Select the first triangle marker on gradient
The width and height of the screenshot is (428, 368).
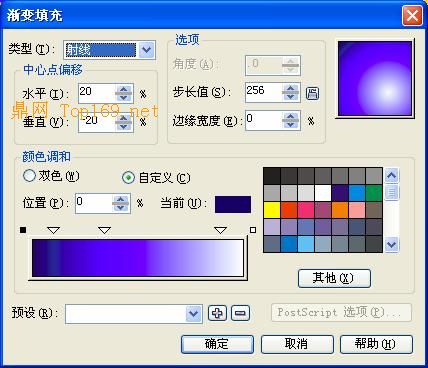(x=53, y=230)
